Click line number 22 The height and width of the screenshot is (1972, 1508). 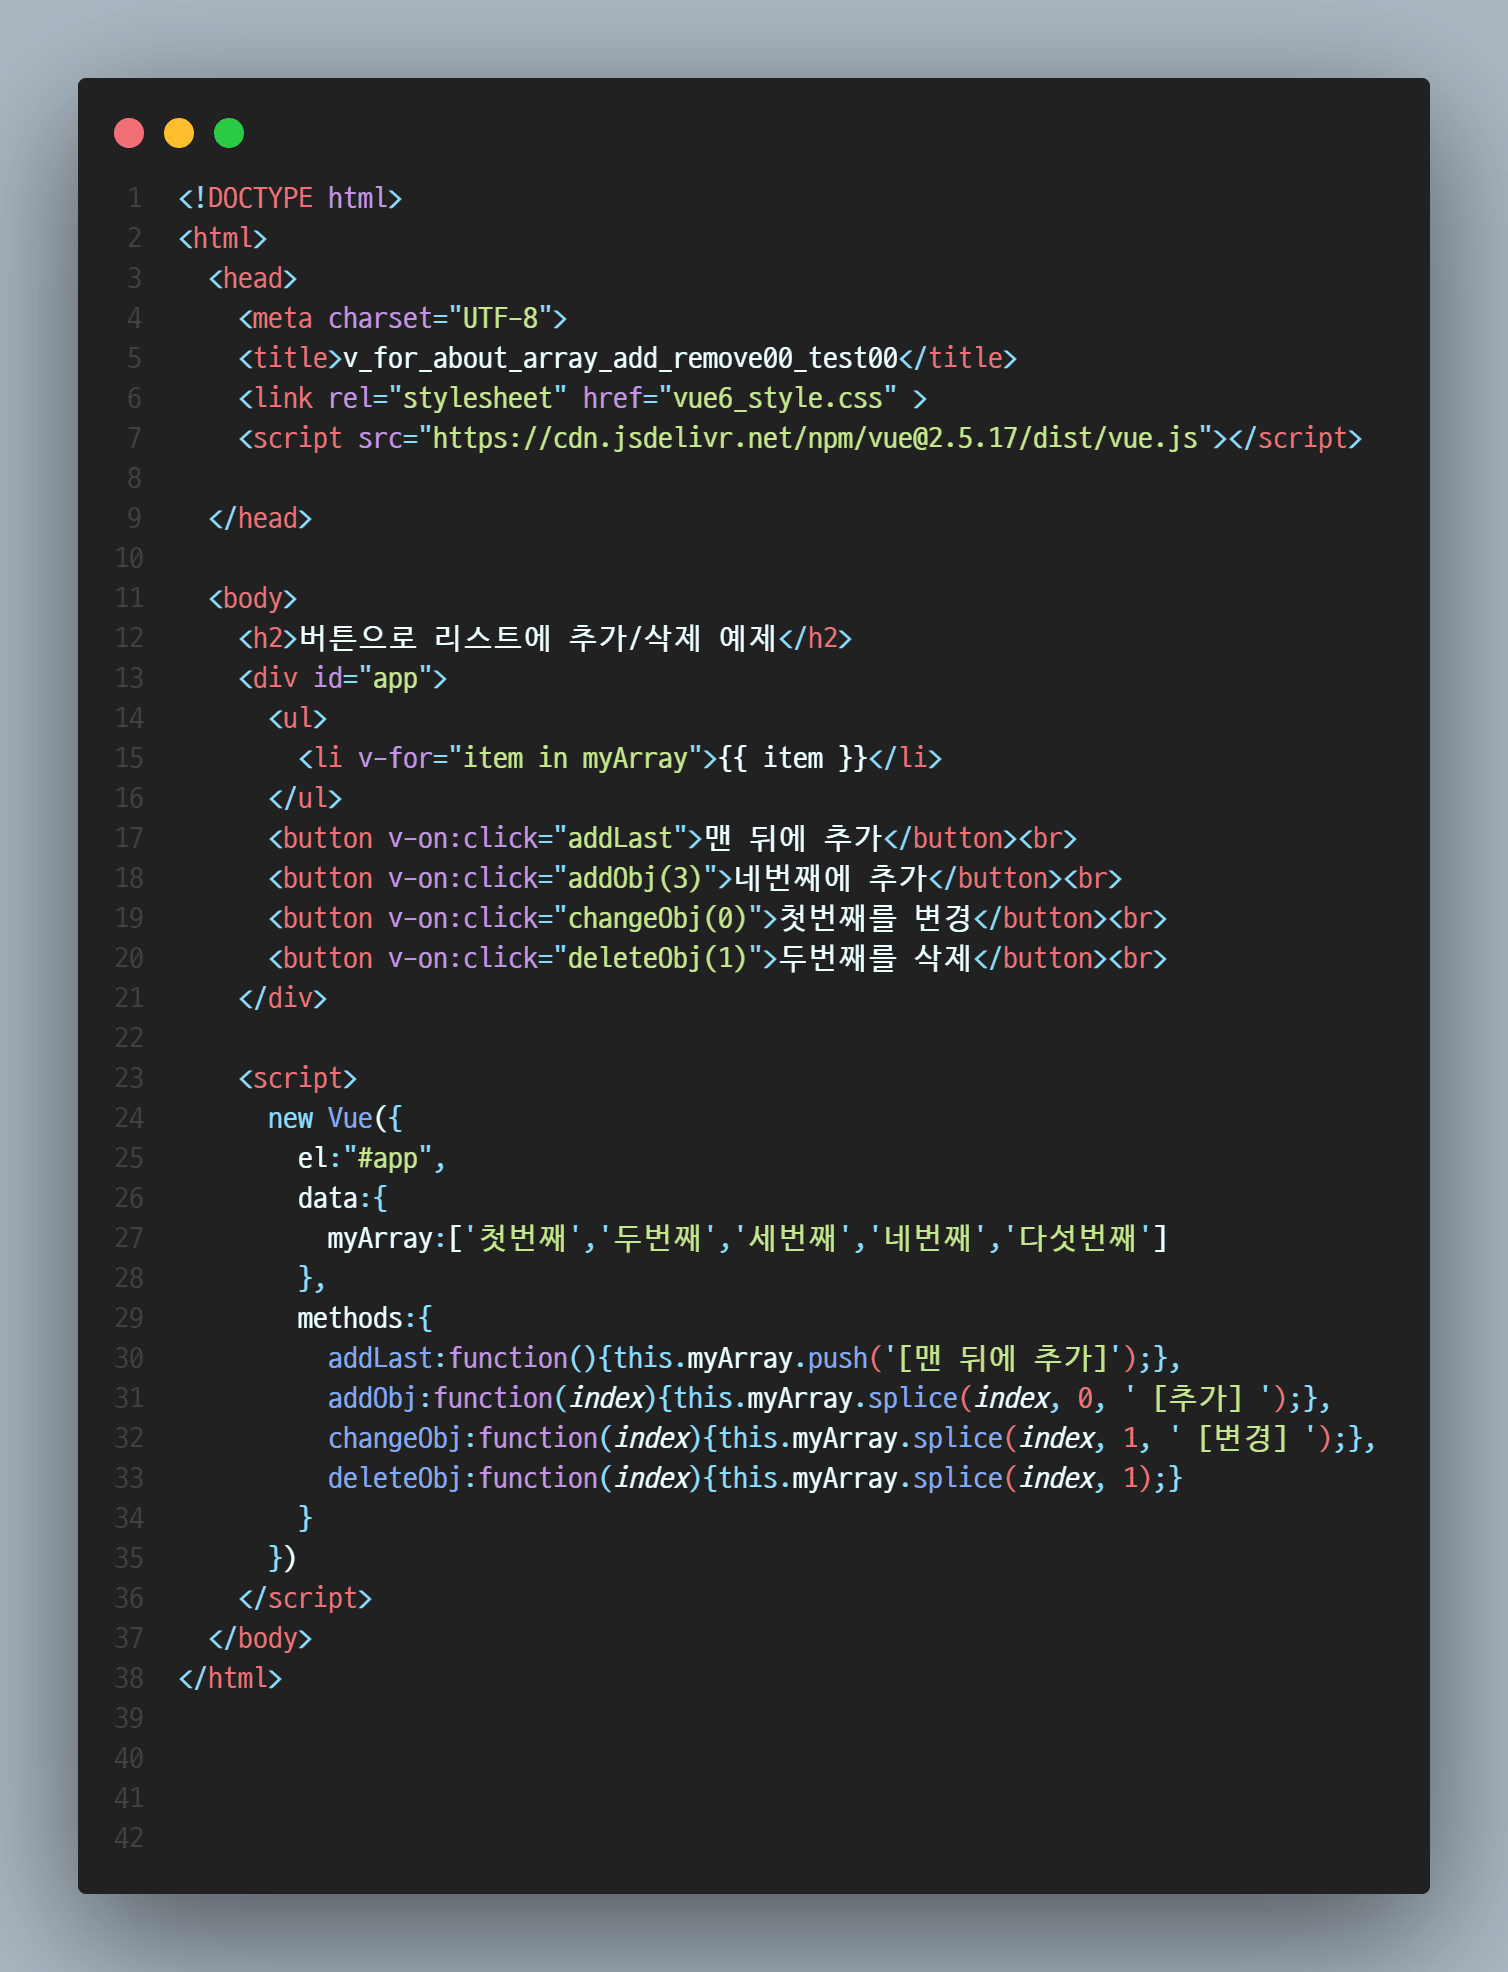[129, 1038]
